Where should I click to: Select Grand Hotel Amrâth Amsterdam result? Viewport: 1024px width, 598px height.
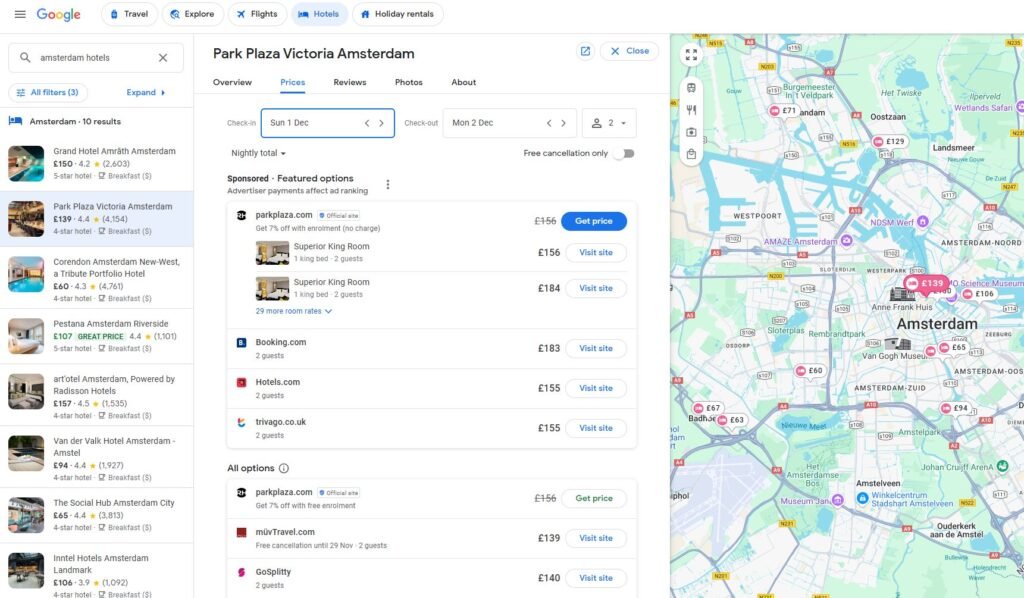point(97,163)
